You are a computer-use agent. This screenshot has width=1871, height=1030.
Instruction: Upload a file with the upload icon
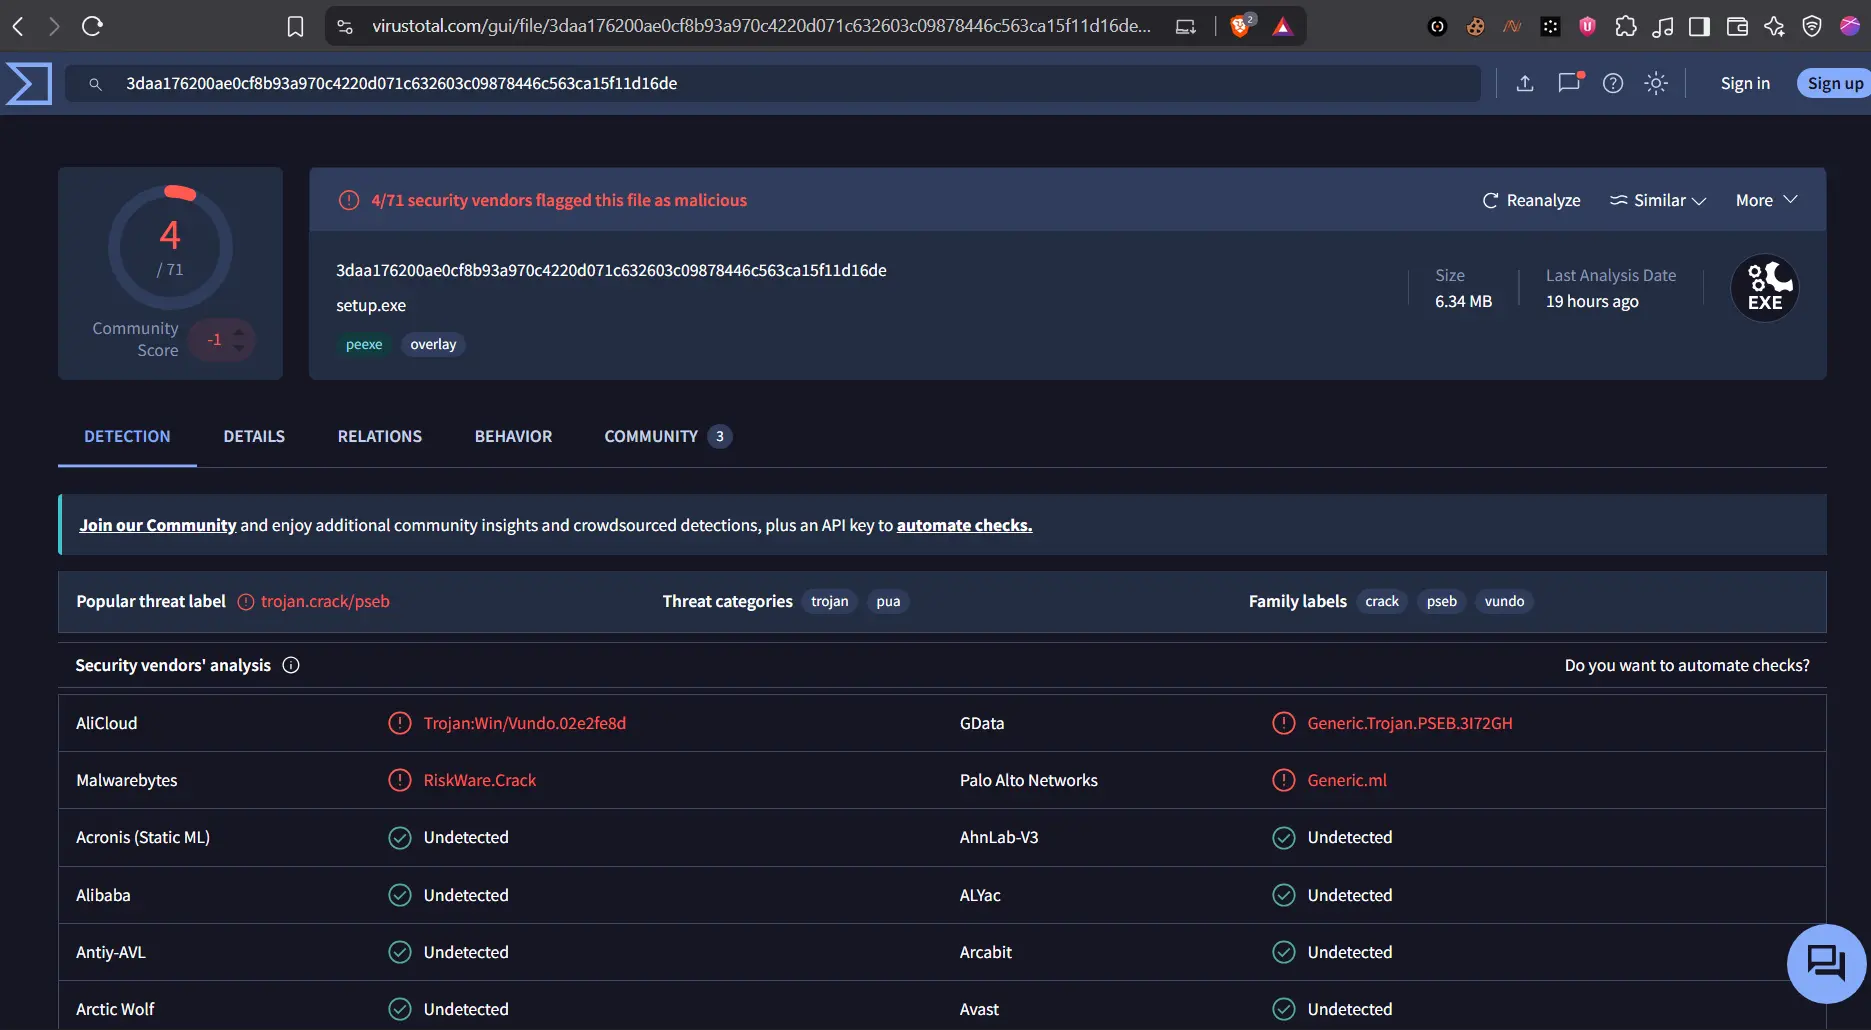point(1524,83)
